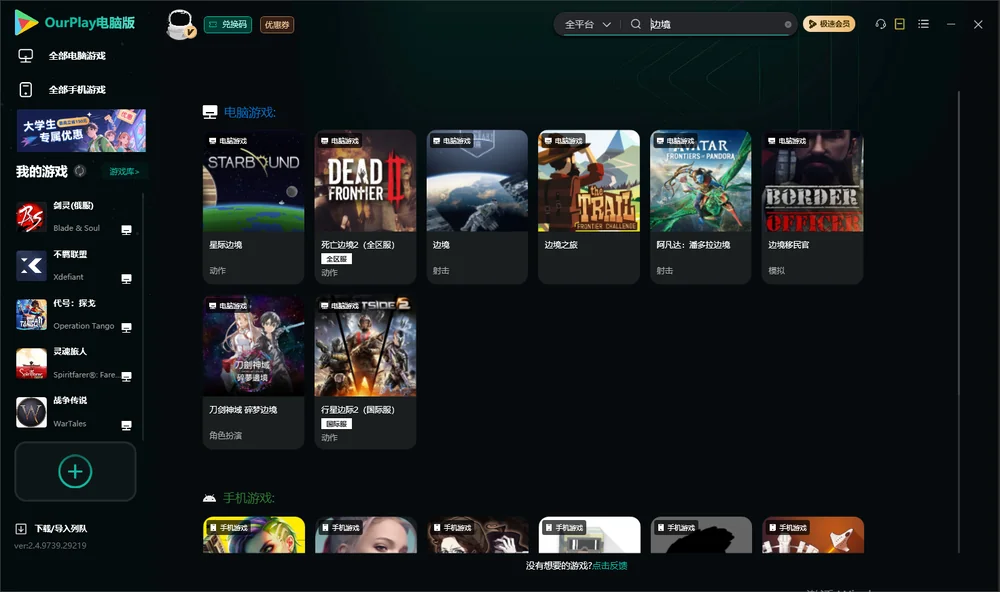Open the mobile game with black silhouette
1000x592 pixels.
pyautogui.click(x=701, y=535)
